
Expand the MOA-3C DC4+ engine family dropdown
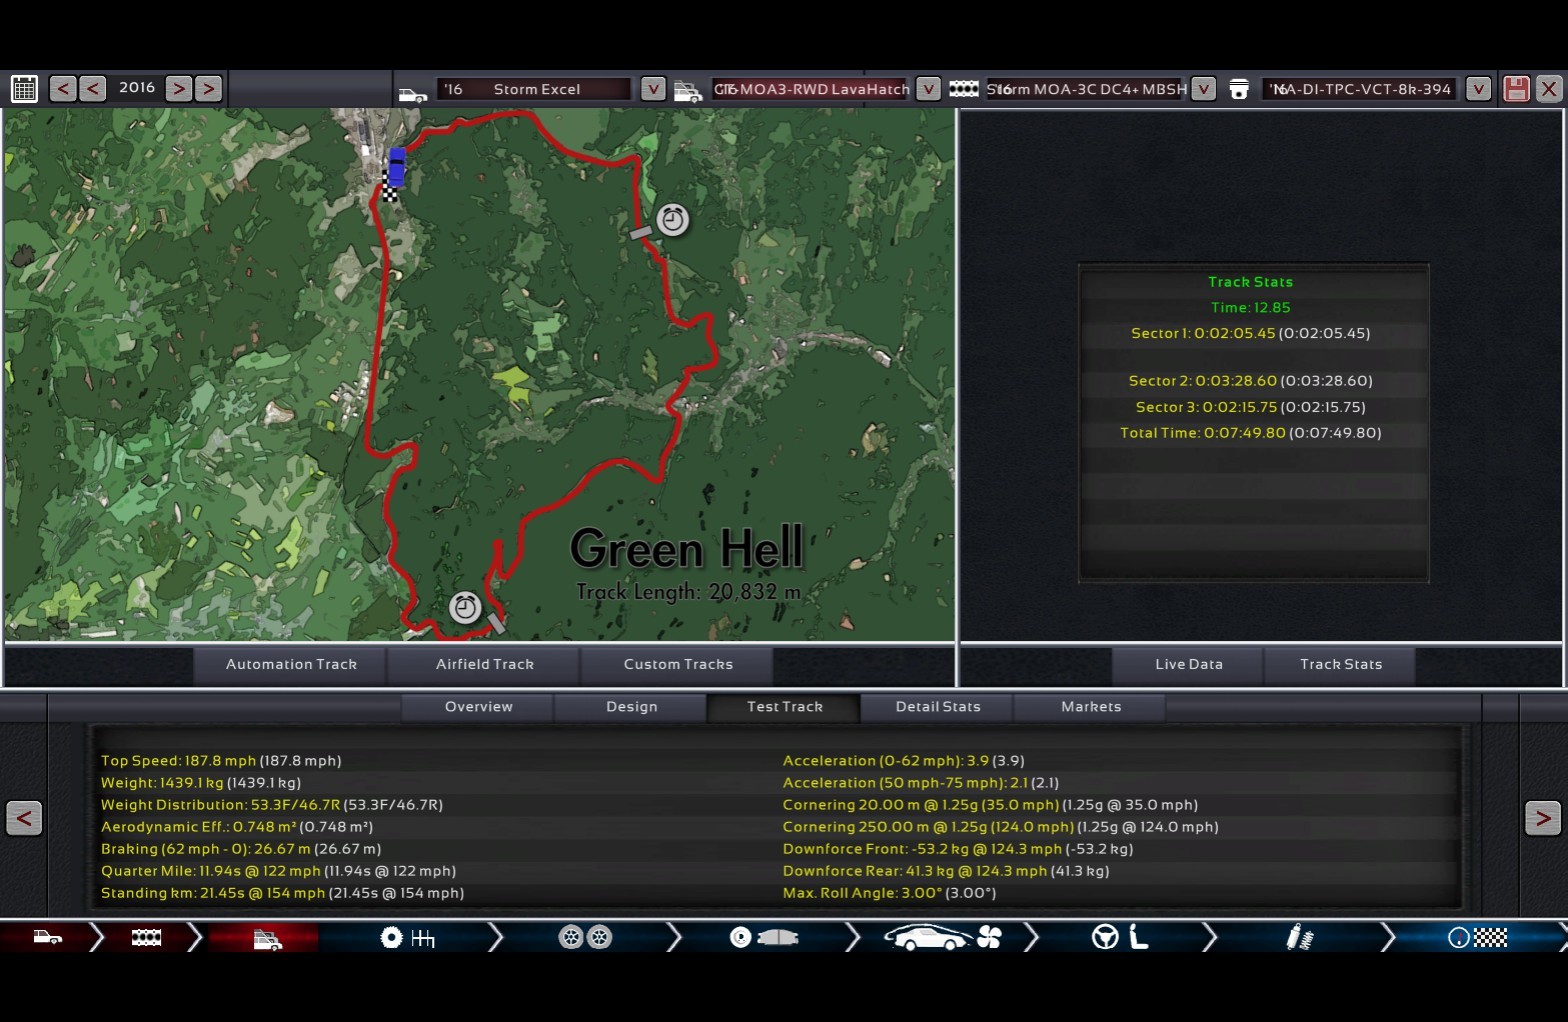[1204, 89]
